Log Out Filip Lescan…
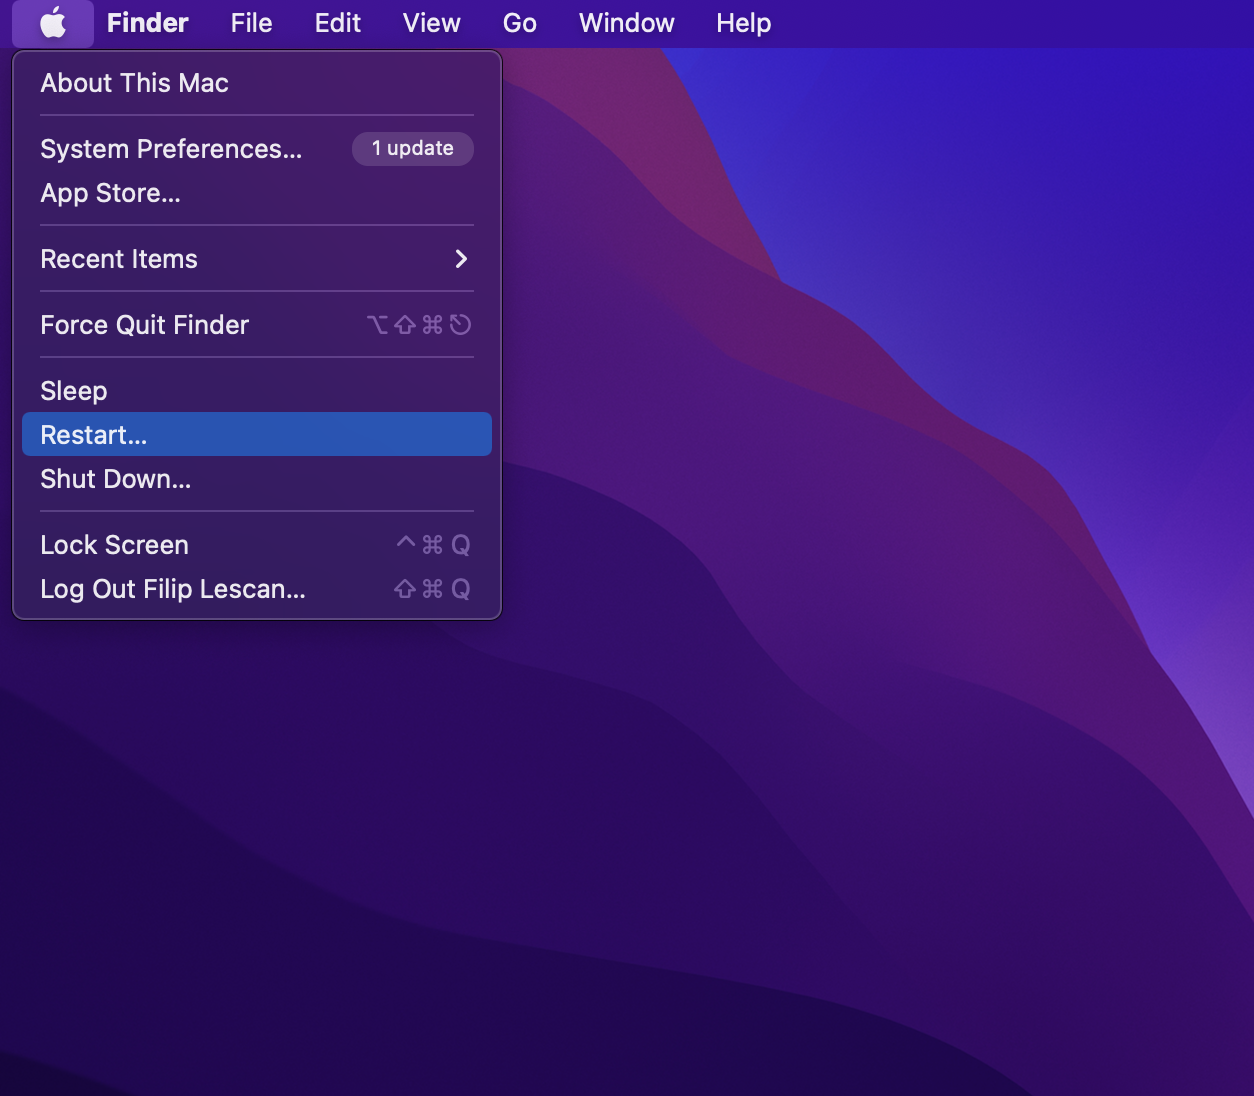 [257, 589]
